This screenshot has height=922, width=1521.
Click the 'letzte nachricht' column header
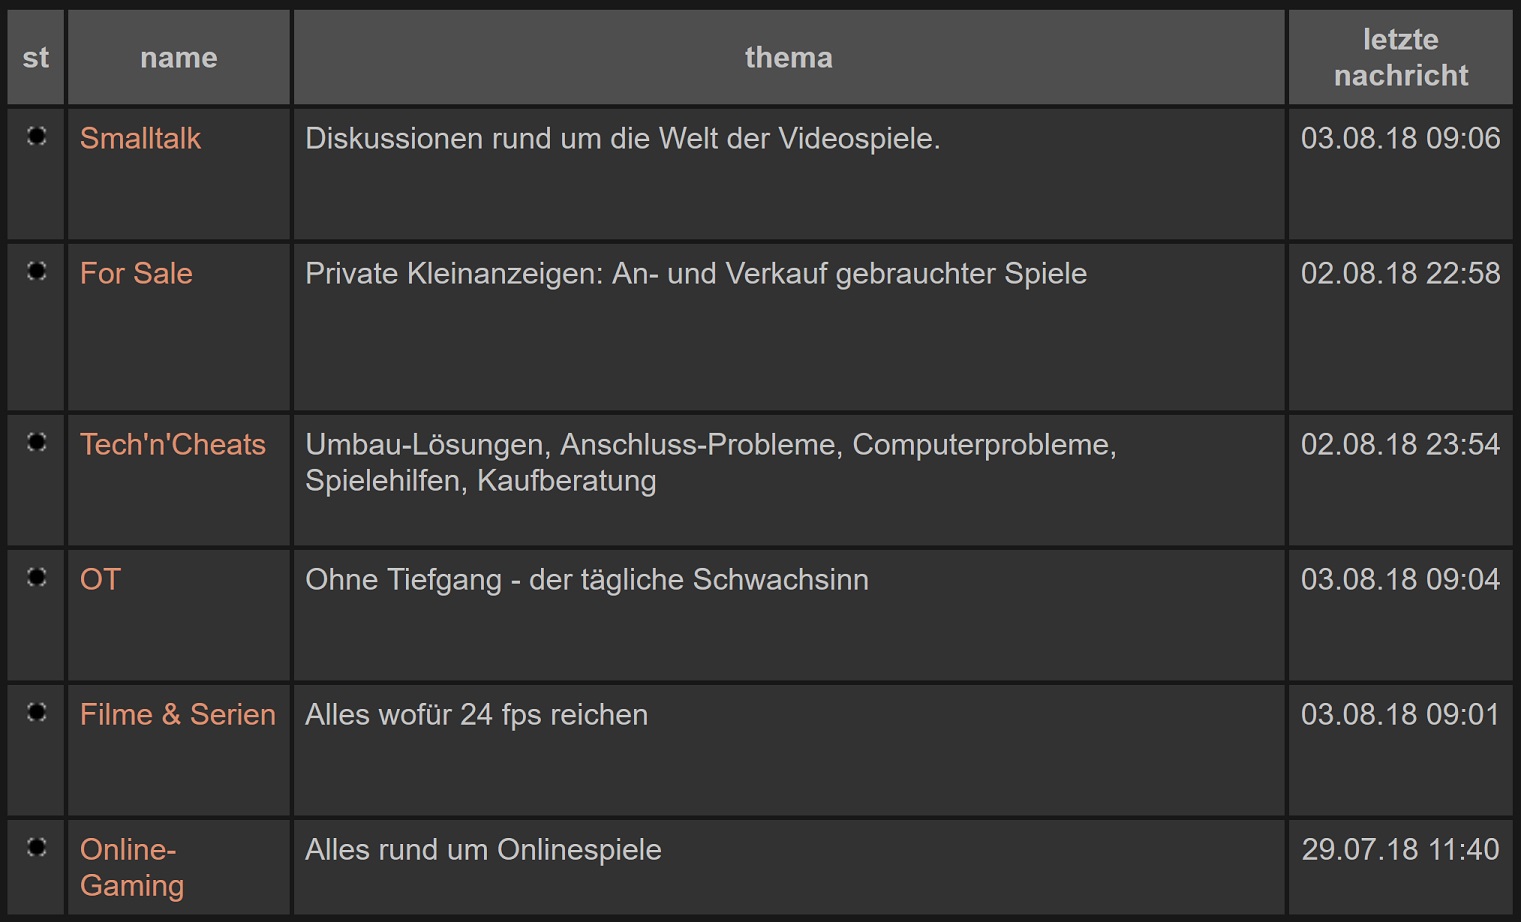tap(1400, 57)
